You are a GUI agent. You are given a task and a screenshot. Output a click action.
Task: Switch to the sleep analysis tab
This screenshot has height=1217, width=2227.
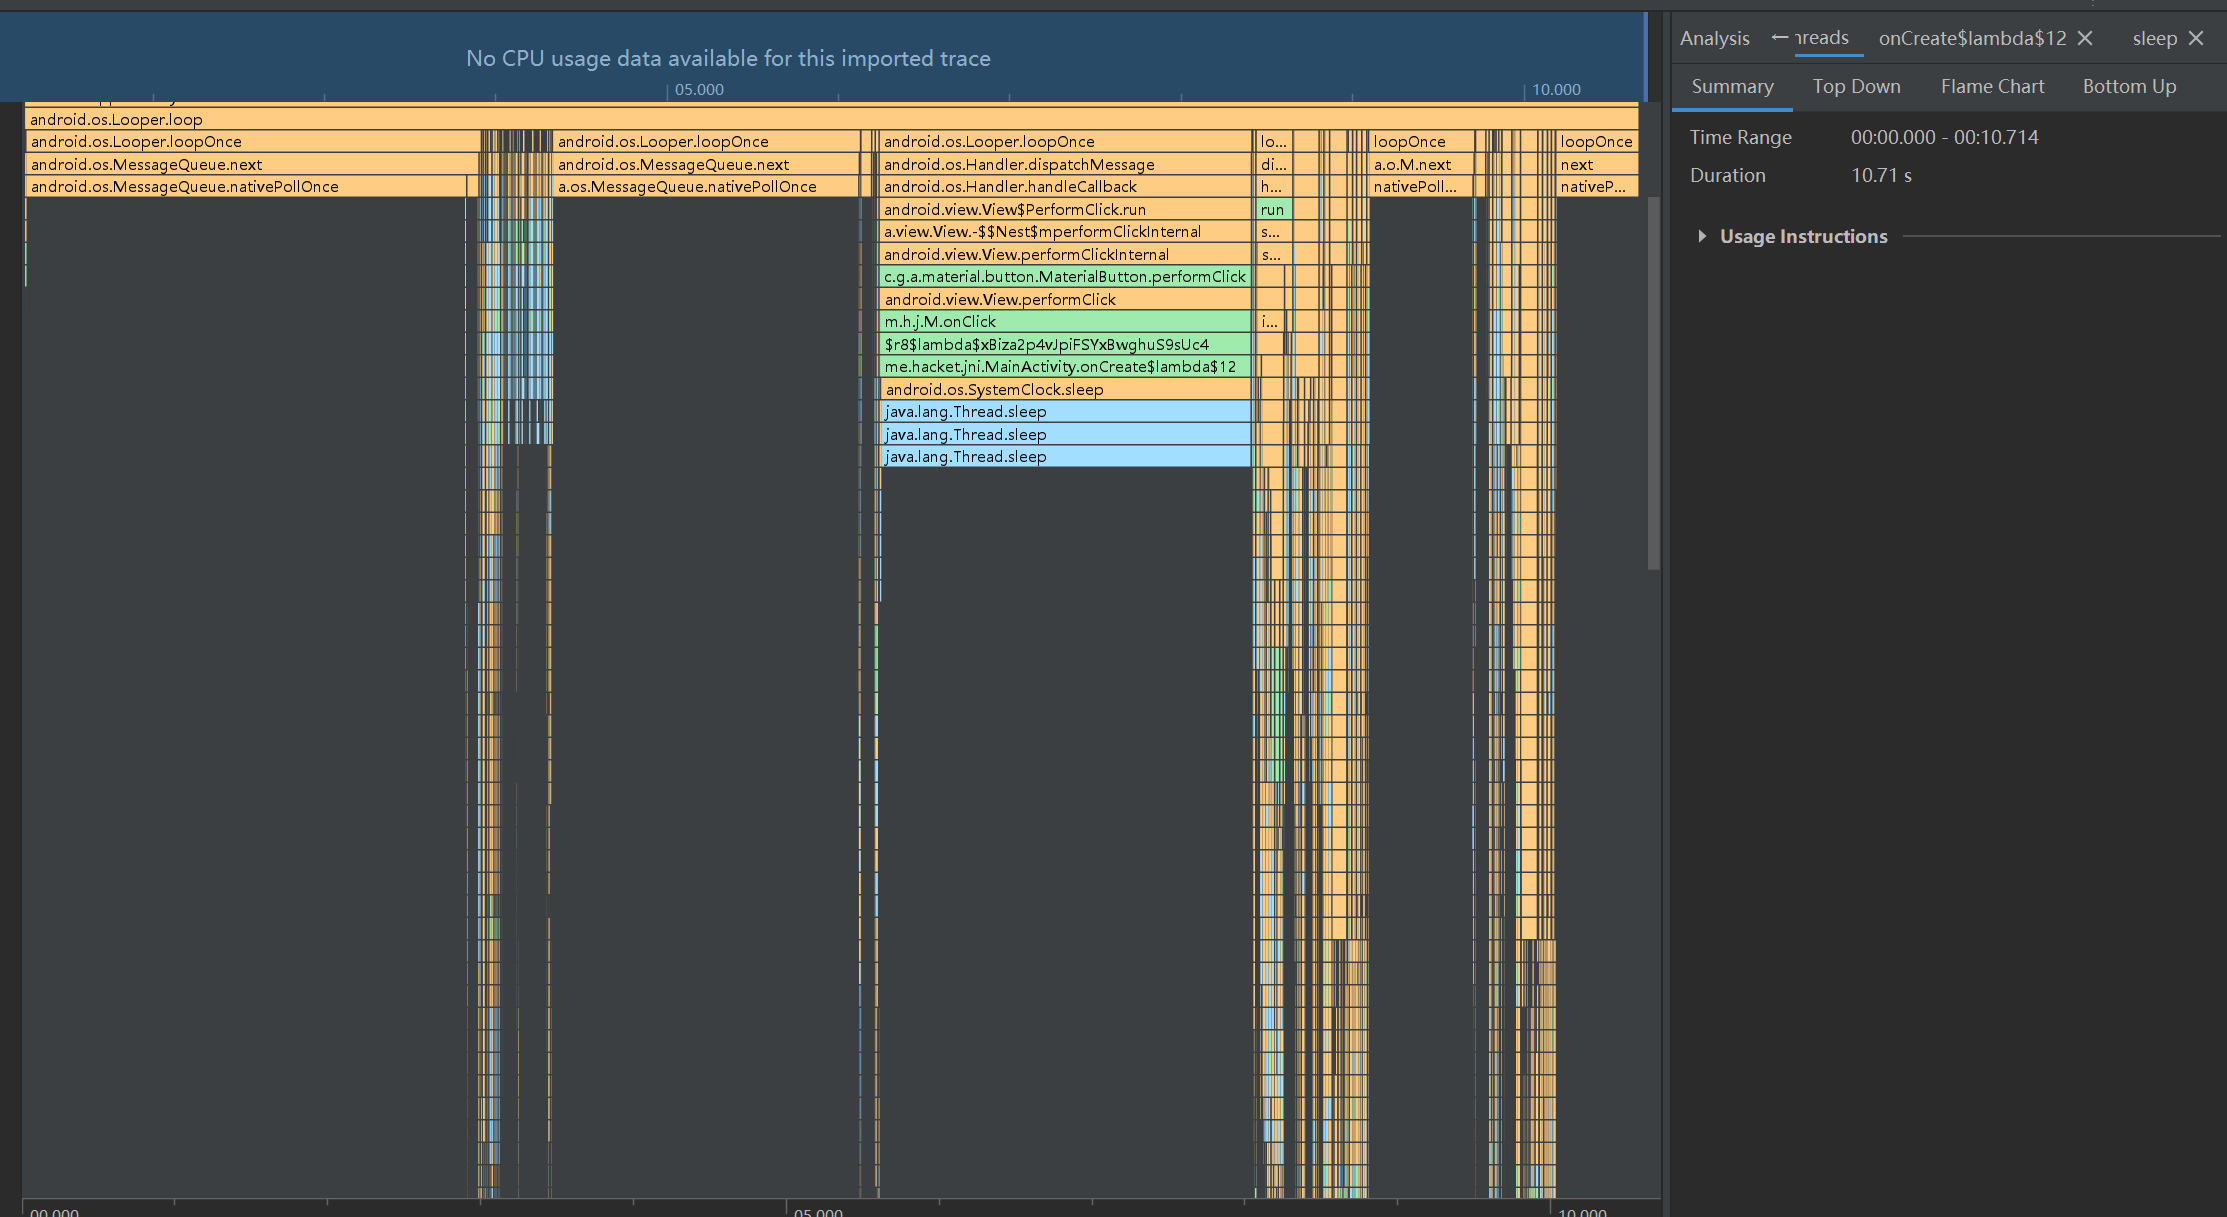coord(2154,38)
